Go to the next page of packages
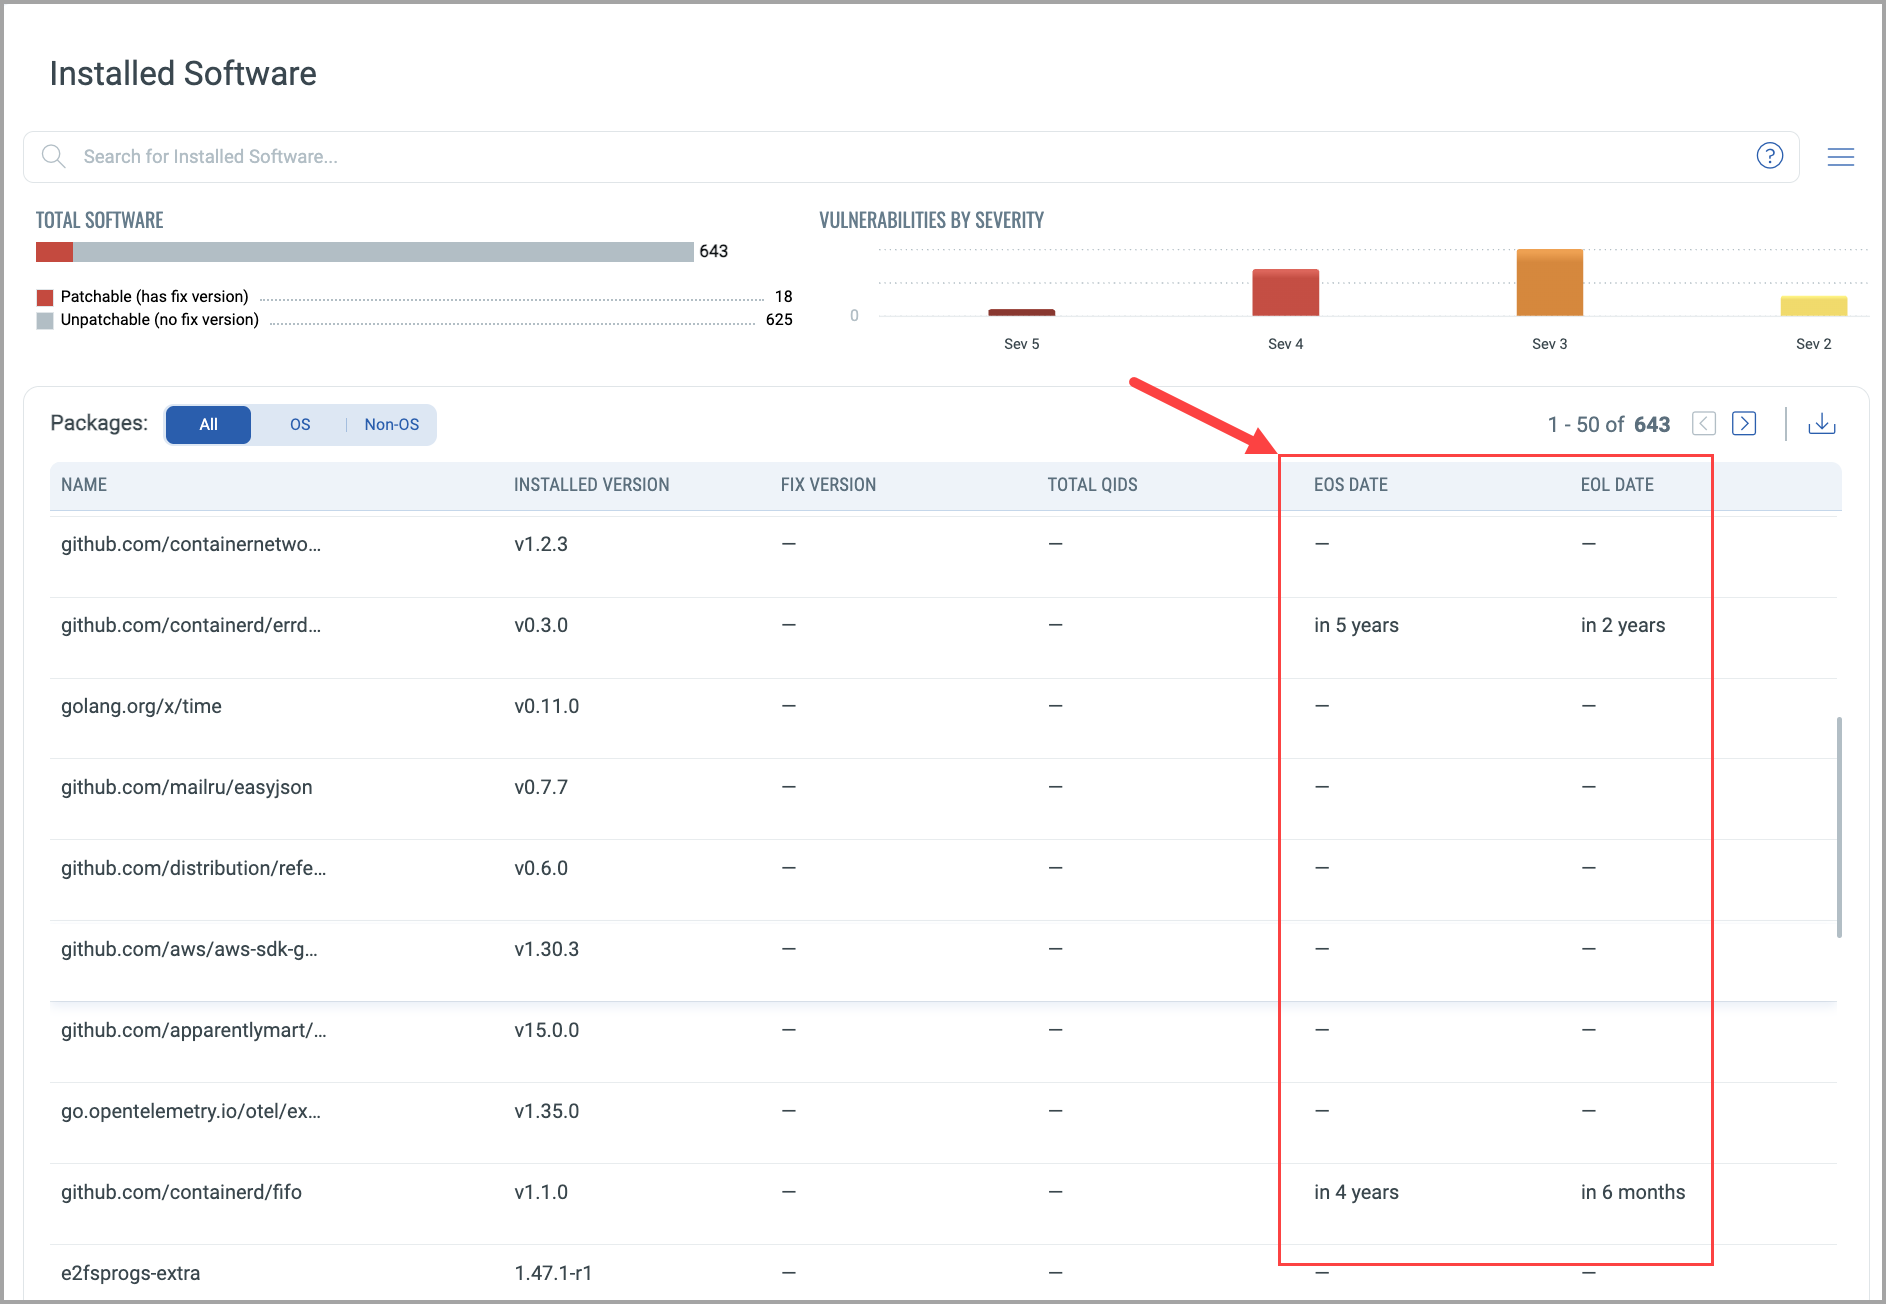This screenshot has width=1886, height=1304. [x=1744, y=424]
